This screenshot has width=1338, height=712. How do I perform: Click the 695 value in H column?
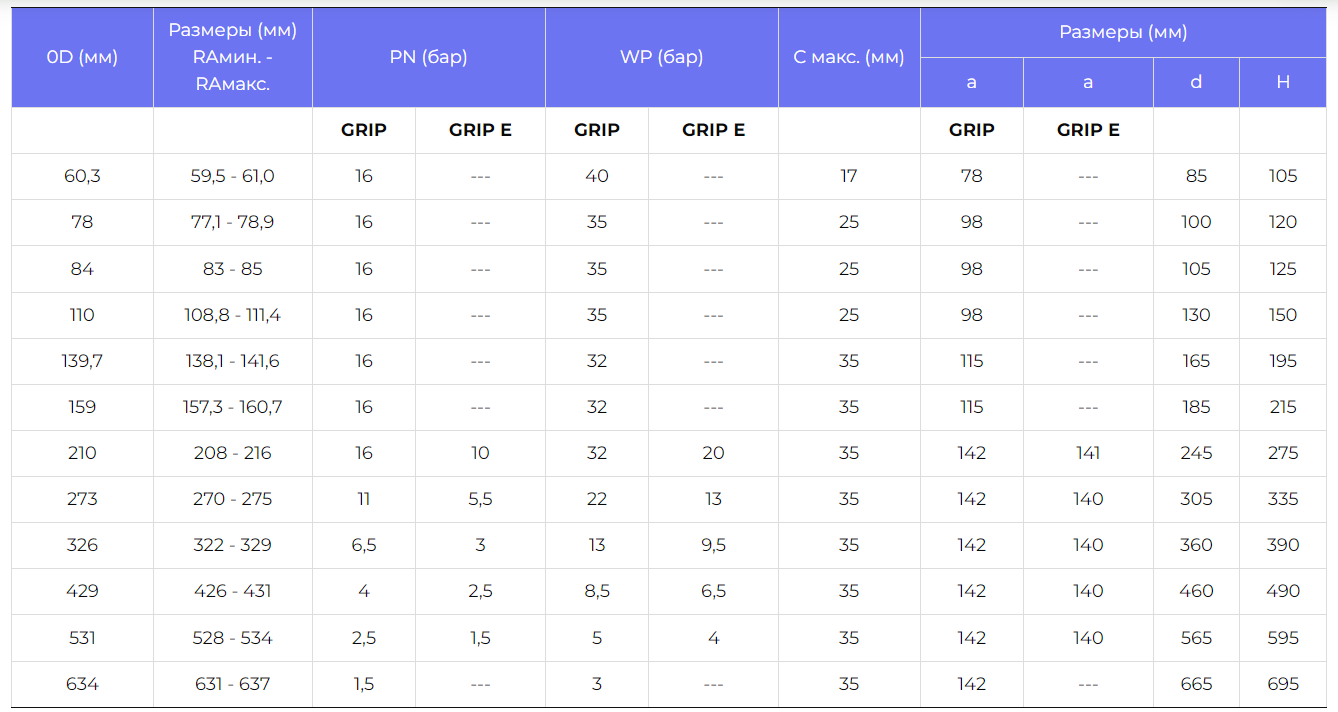coord(1283,684)
